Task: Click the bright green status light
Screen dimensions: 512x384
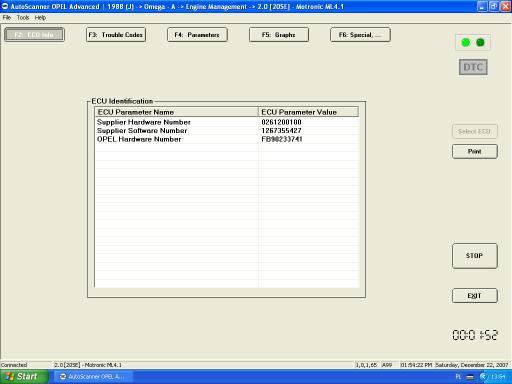Action: (466, 42)
